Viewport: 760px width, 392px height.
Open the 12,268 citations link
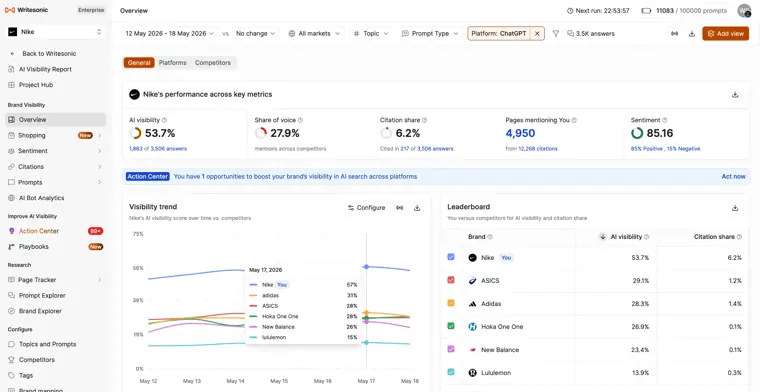[x=538, y=149]
